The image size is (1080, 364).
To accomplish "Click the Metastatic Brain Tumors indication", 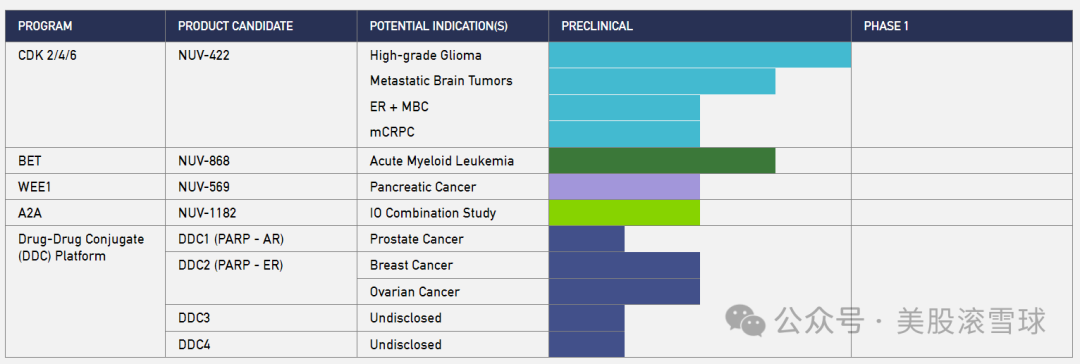I will point(441,81).
